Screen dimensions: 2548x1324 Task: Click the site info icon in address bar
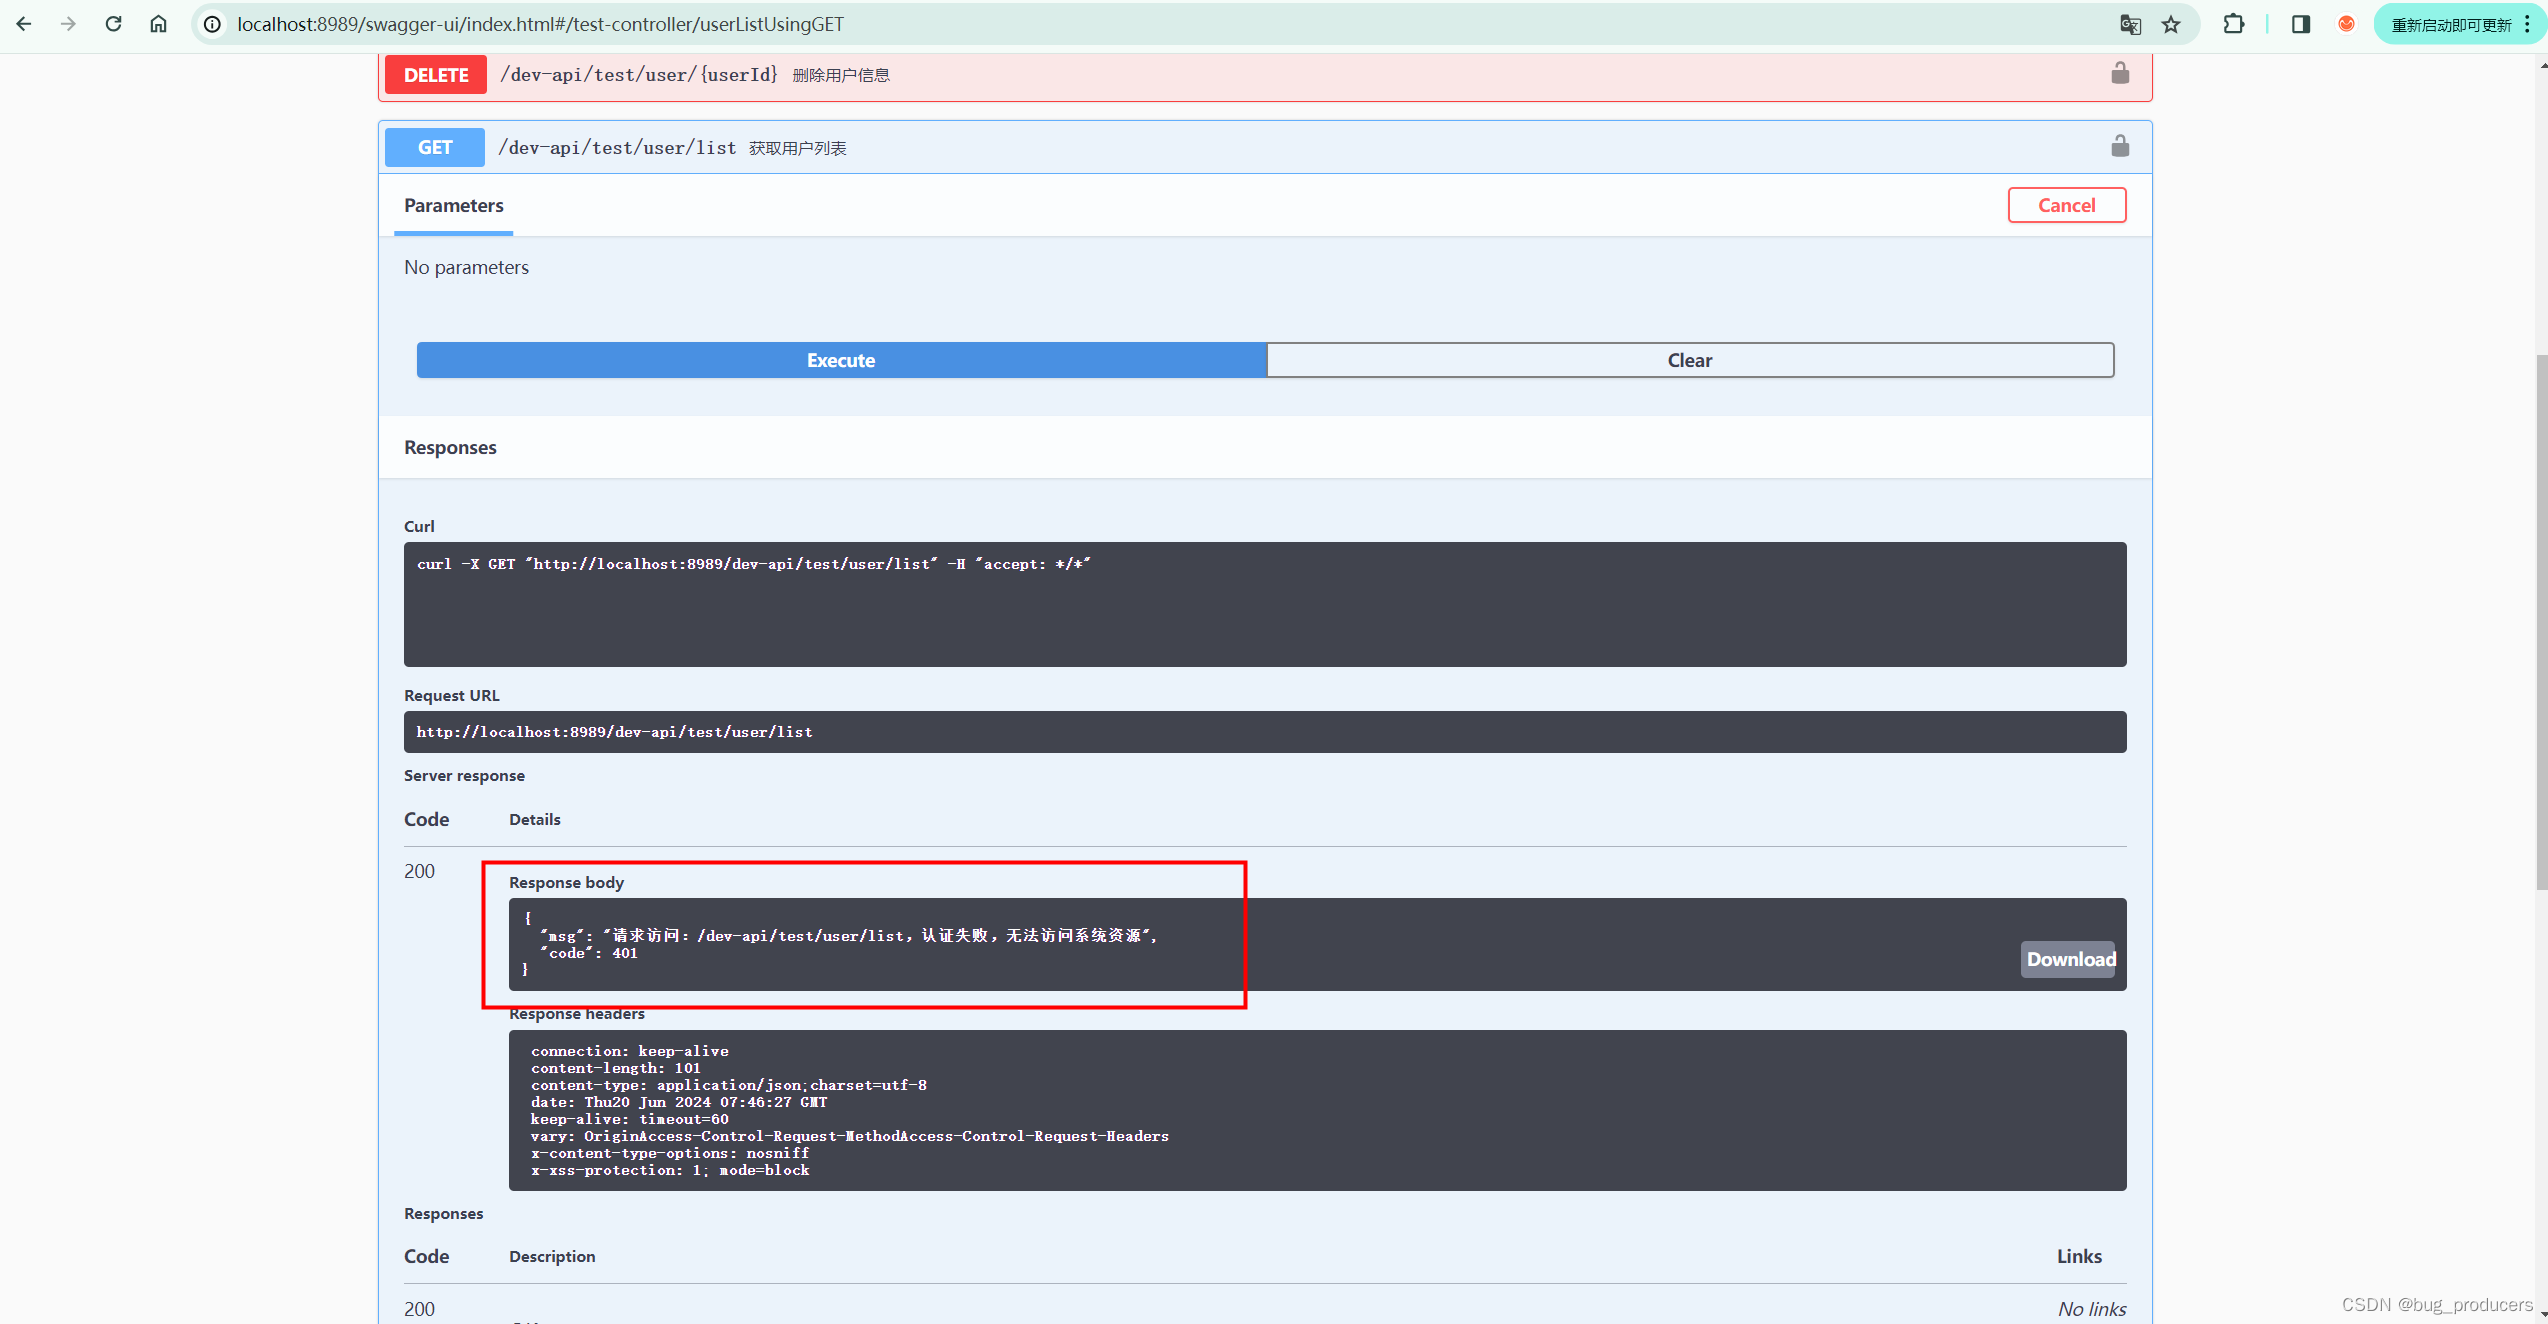[212, 24]
